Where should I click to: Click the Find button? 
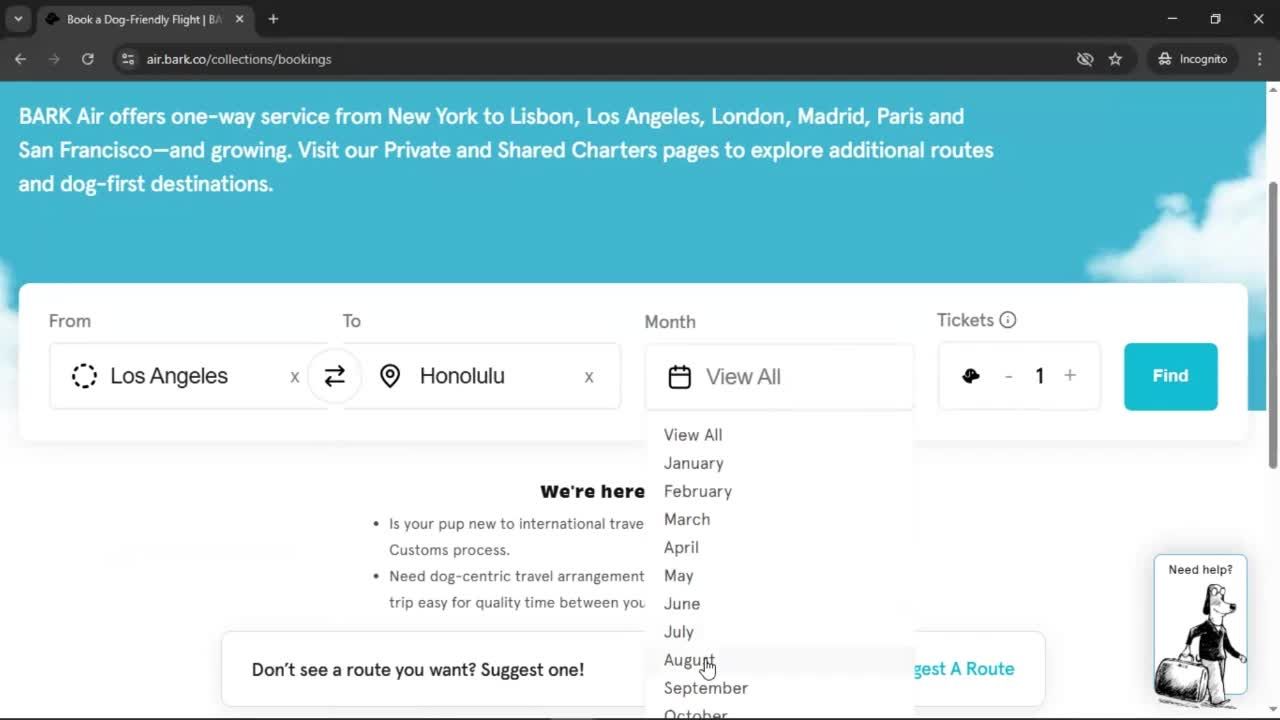[1171, 376]
